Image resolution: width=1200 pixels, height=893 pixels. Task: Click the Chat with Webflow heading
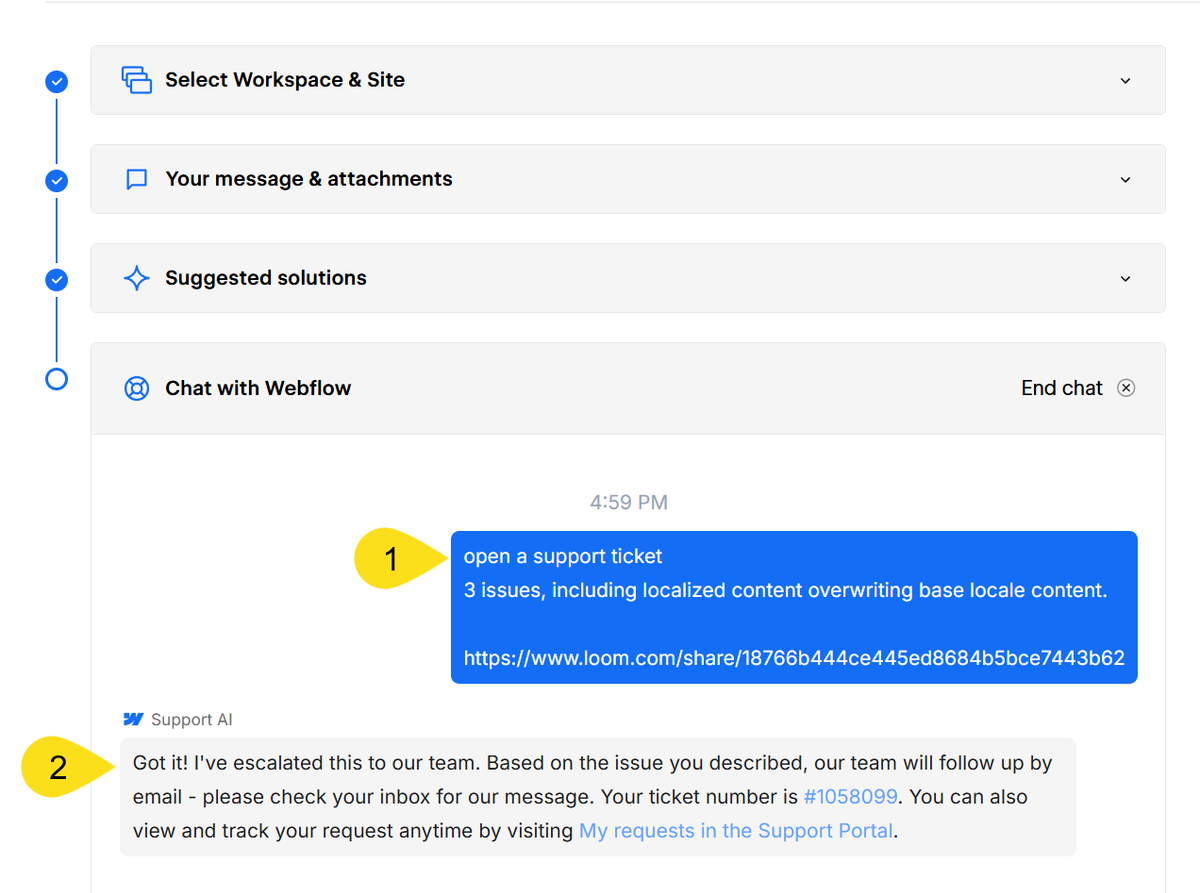[258, 388]
